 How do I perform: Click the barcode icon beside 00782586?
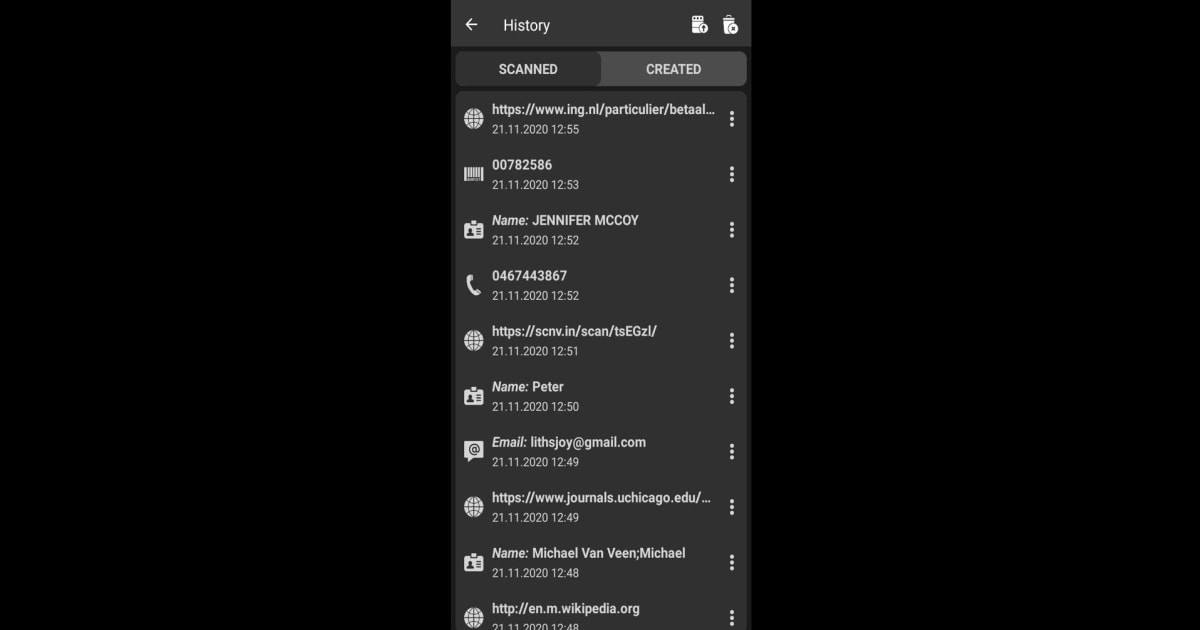[474, 174]
